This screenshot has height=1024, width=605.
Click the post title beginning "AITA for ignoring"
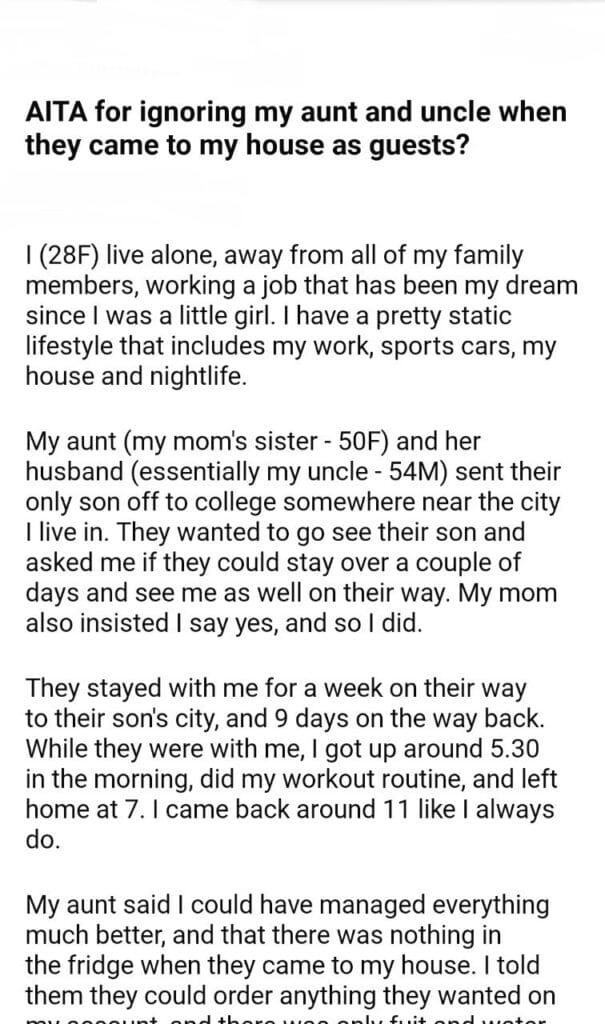click(x=290, y=129)
